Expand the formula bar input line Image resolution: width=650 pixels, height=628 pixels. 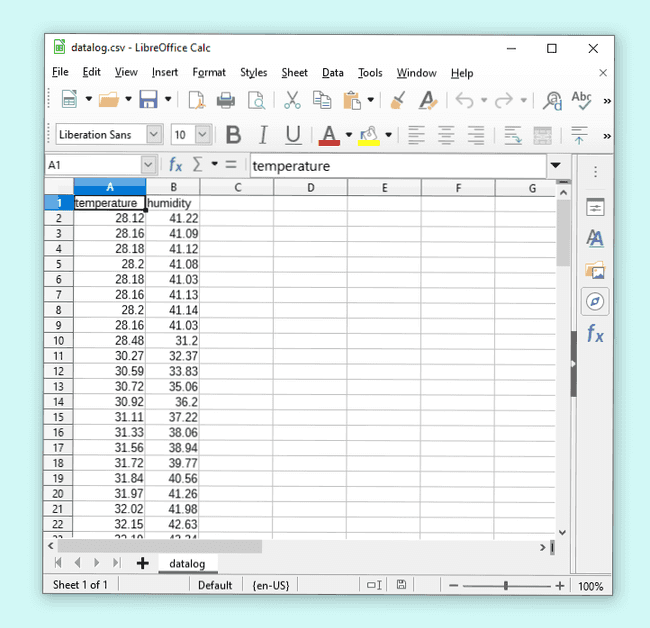(555, 165)
